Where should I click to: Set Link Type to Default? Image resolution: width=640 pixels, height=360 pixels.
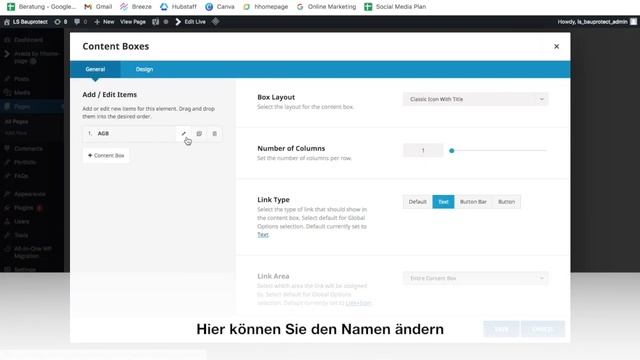(x=417, y=202)
